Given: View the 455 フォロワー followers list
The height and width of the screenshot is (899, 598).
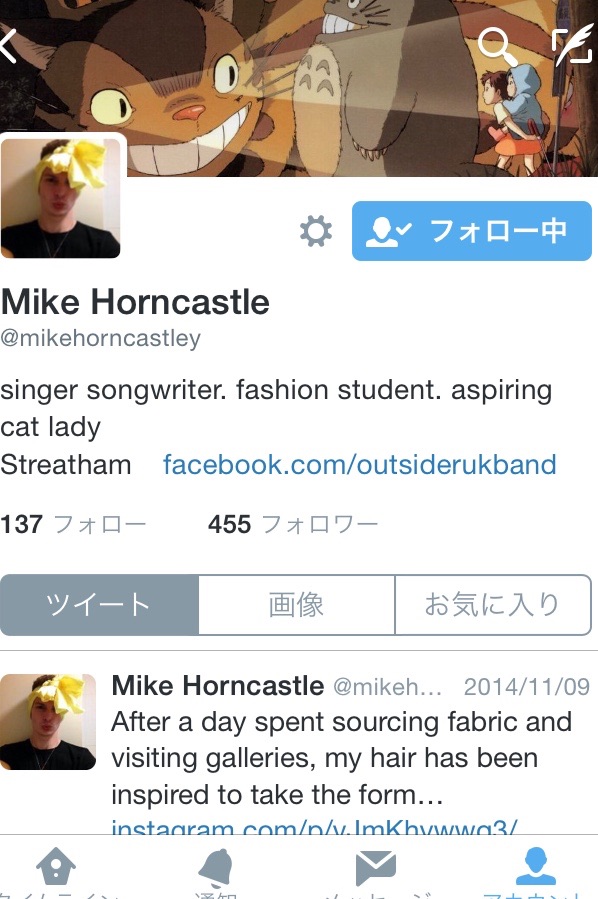Looking at the screenshot, I should pos(293,524).
